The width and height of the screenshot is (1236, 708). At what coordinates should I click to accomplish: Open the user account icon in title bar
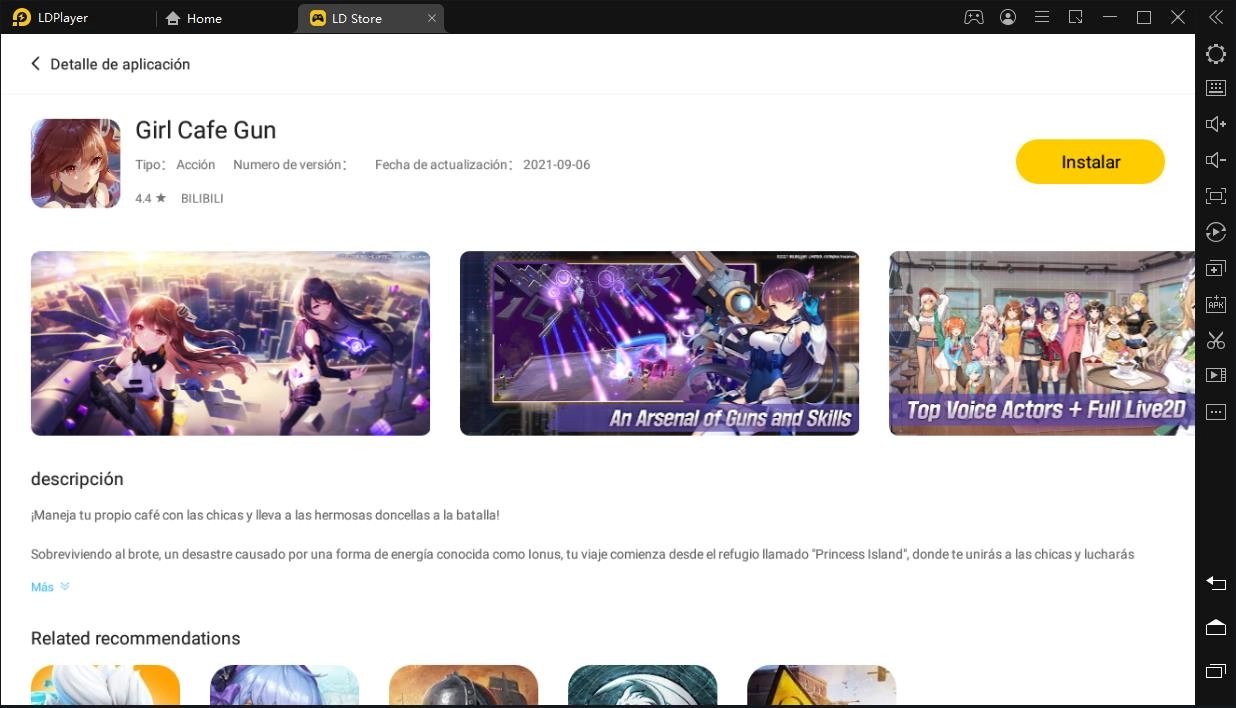[1007, 17]
